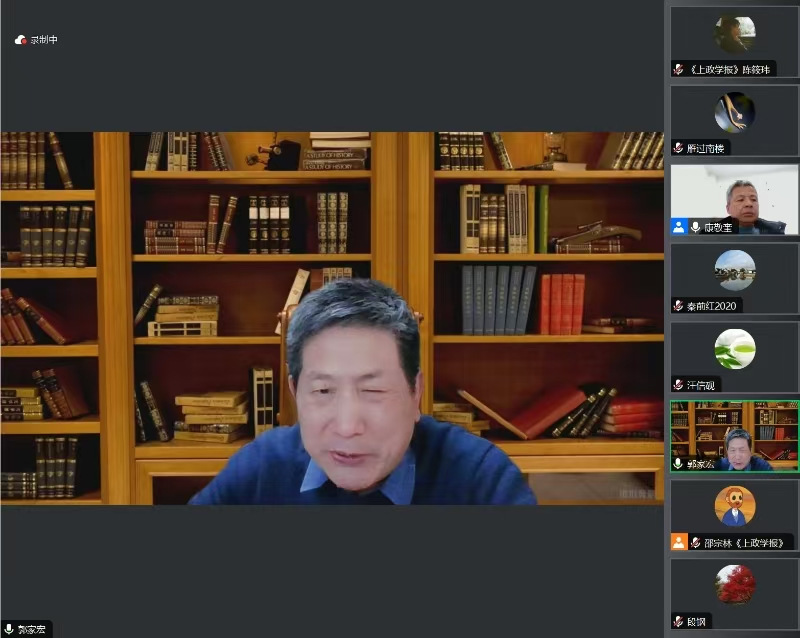Click the microphone icon next to 康敬奎
This screenshot has height=638, width=800.
tap(695, 227)
